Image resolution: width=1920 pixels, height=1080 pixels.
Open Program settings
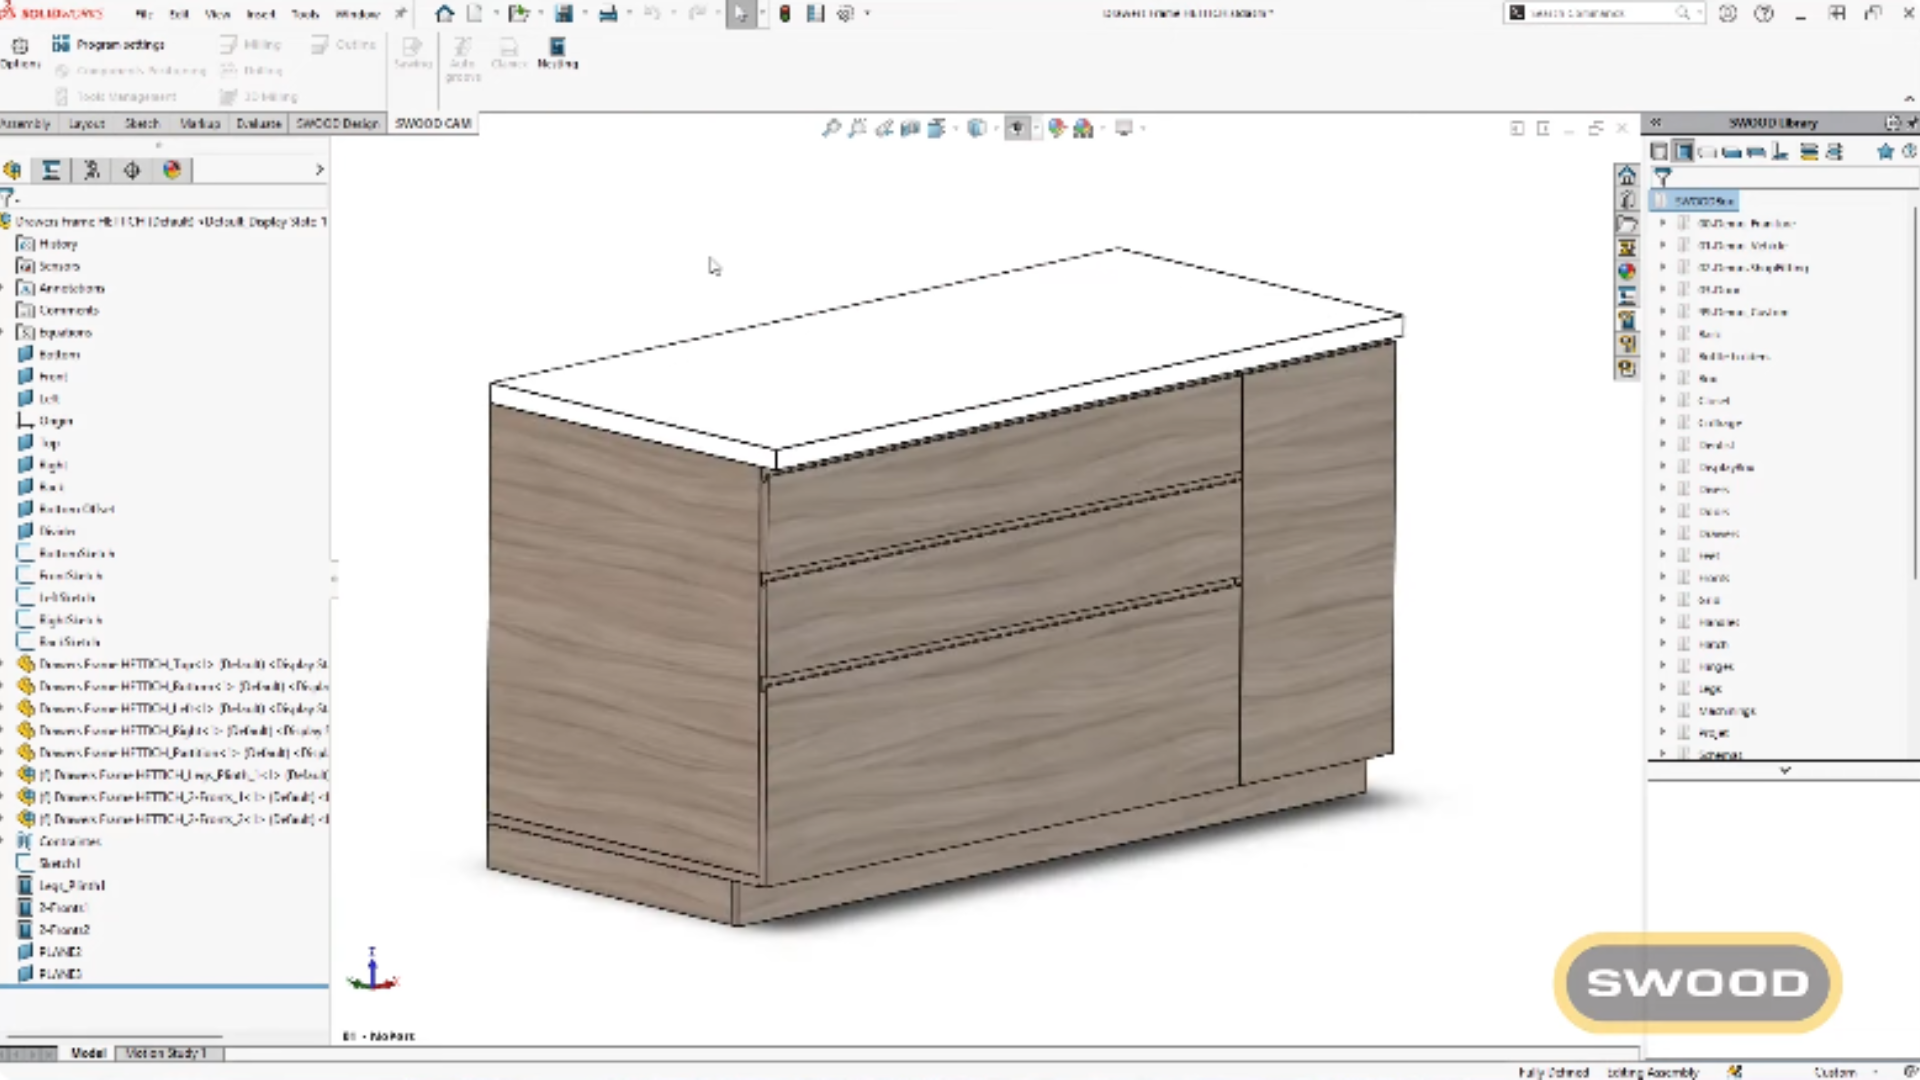point(108,44)
